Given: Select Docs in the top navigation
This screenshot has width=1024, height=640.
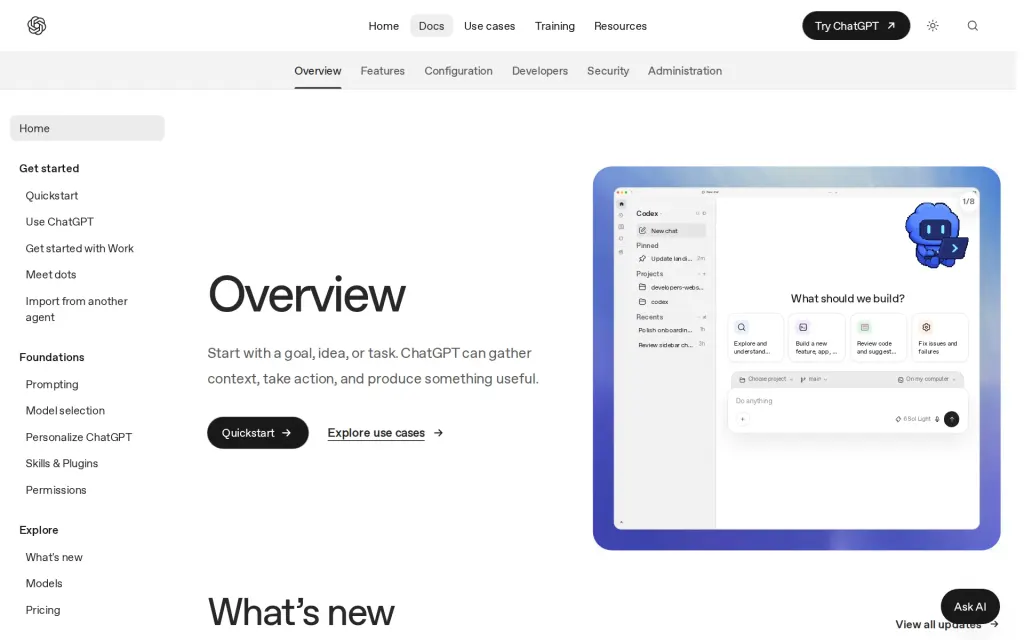Looking at the screenshot, I should tap(431, 25).
